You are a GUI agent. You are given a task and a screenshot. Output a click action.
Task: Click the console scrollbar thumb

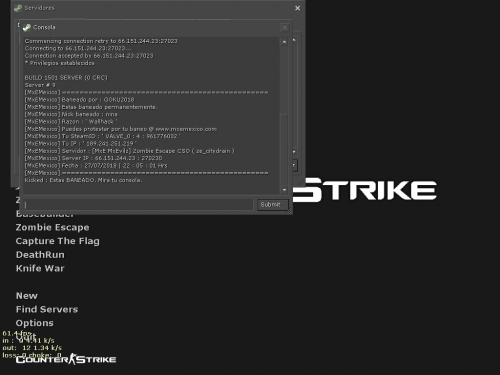(284, 79)
